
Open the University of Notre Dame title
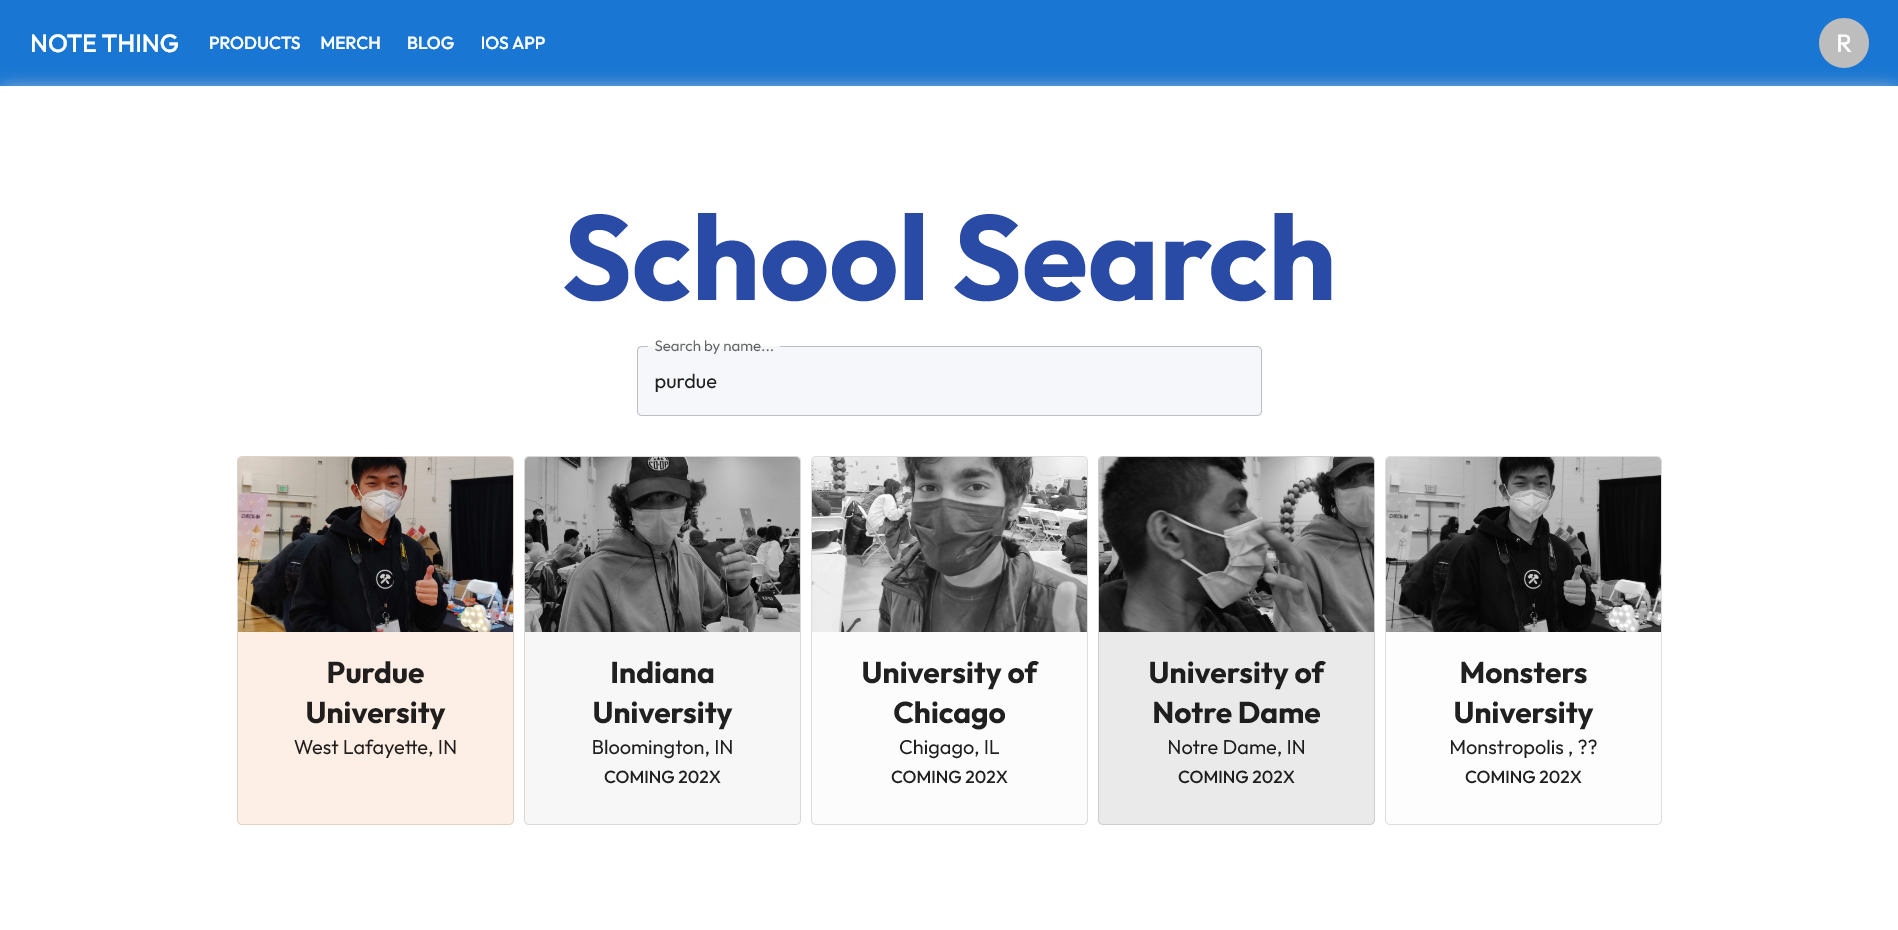coord(1236,692)
